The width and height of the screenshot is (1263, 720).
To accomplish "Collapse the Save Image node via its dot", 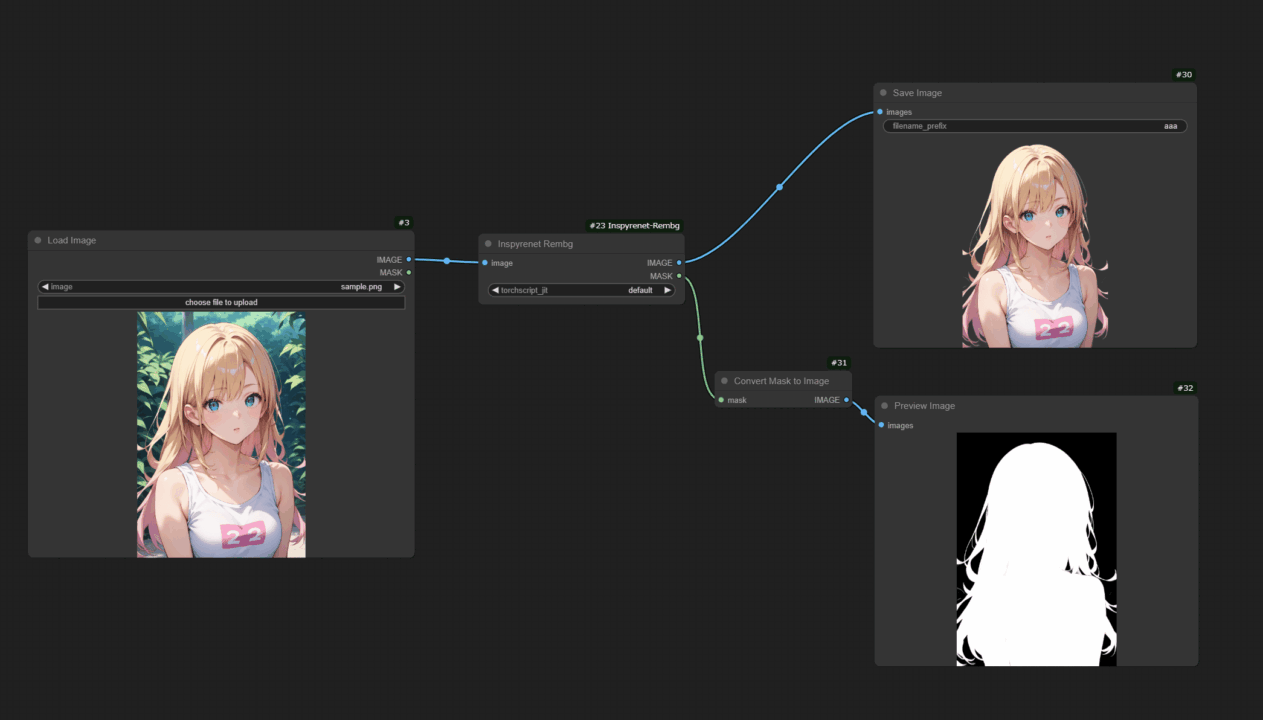I will (x=883, y=93).
